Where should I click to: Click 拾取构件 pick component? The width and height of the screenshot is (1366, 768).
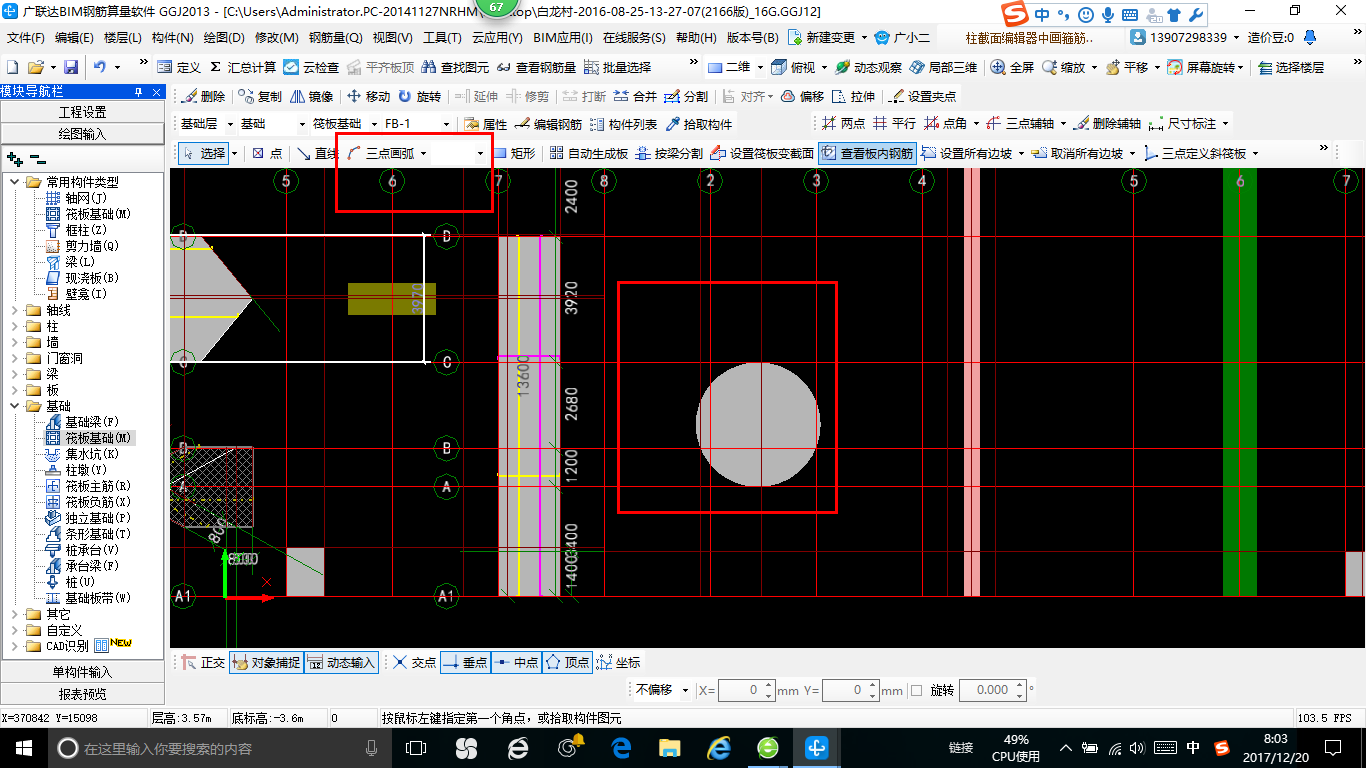(x=698, y=124)
